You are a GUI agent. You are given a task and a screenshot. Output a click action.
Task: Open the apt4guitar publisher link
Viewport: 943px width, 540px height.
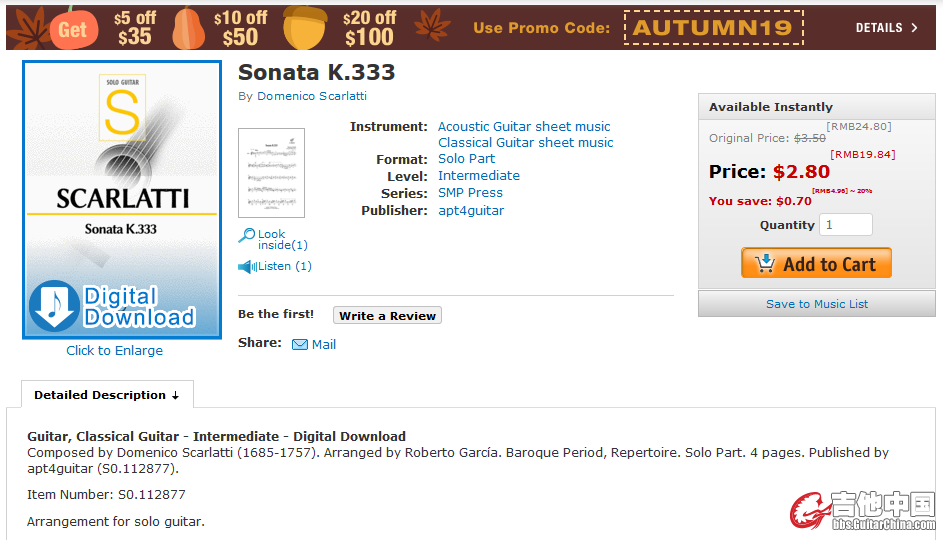[x=471, y=210]
